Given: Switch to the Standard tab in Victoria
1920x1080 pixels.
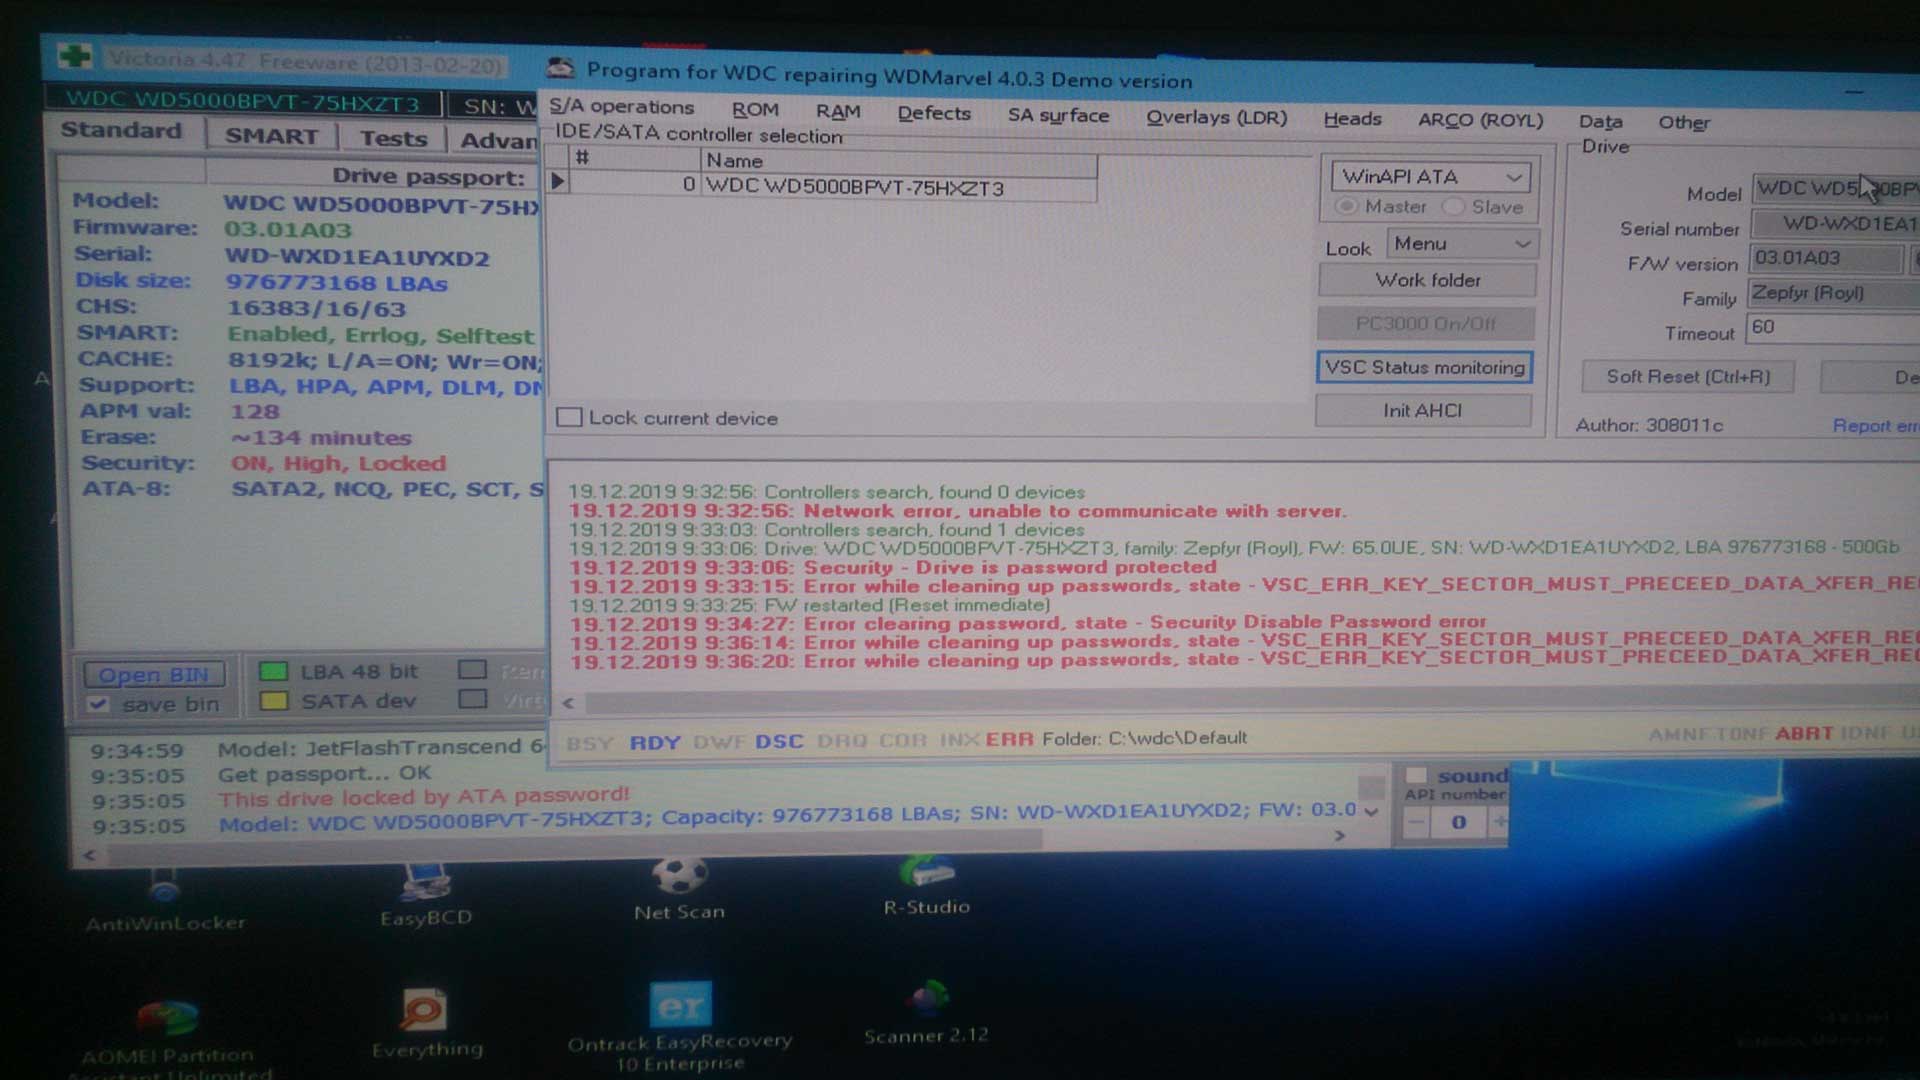Looking at the screenshot, I should coord(122,130).
